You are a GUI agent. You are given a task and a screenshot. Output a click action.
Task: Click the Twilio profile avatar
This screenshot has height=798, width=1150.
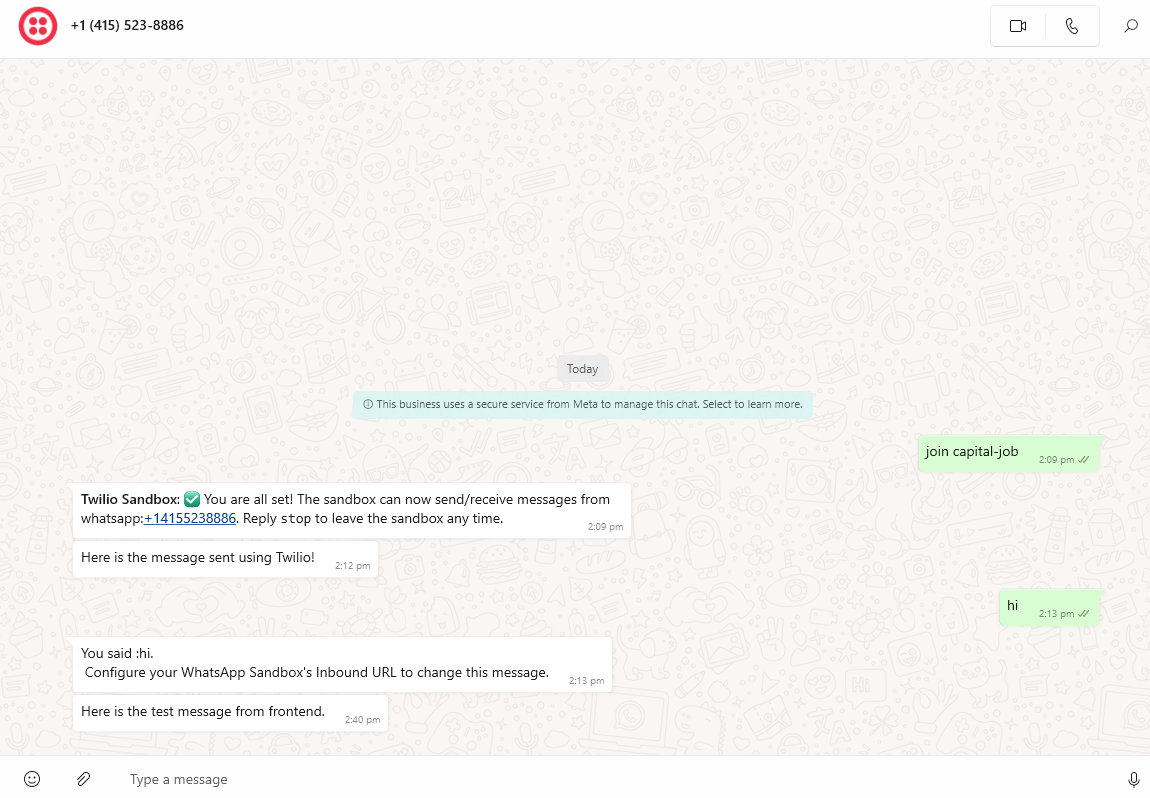pyautogui.click(x=38, y=26)
